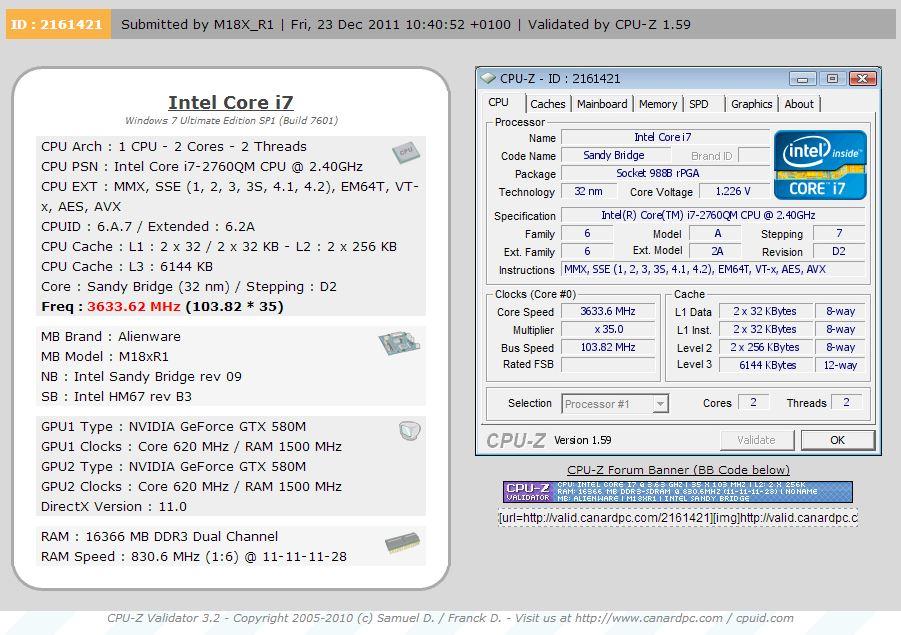Click the CPU-Z Version 1.59 label
Viewport: 901px width, 635px height.
583,440
